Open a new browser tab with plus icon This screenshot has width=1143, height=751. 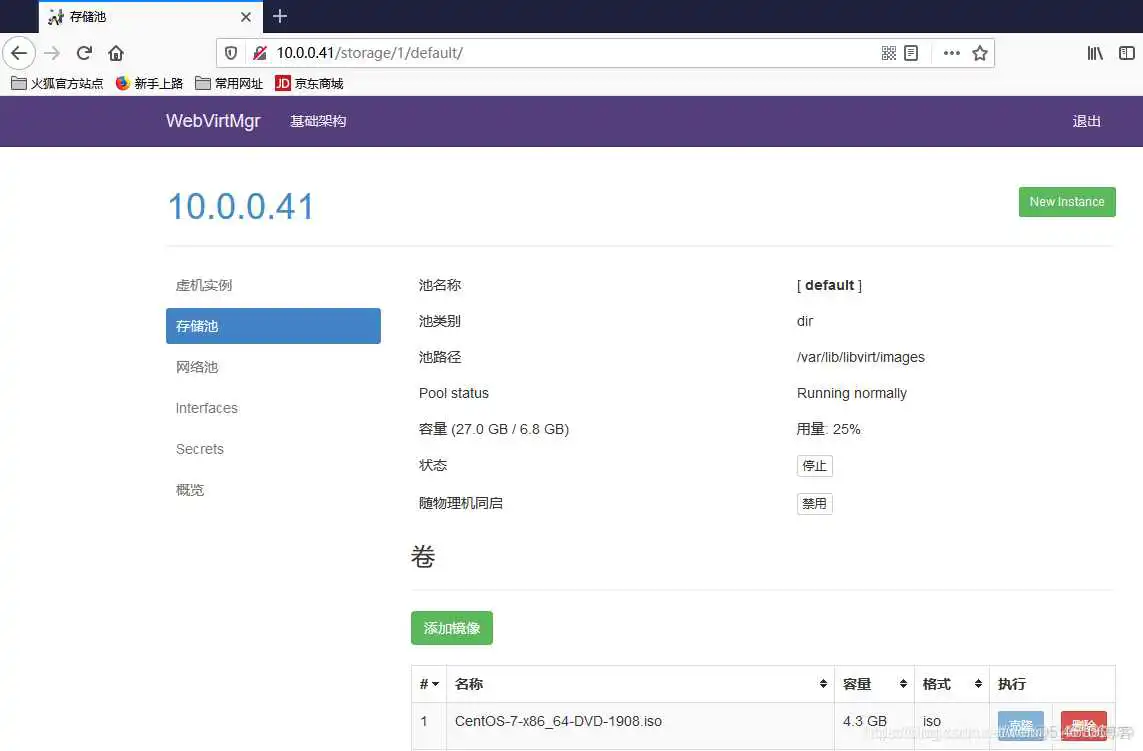click(279, 16)
